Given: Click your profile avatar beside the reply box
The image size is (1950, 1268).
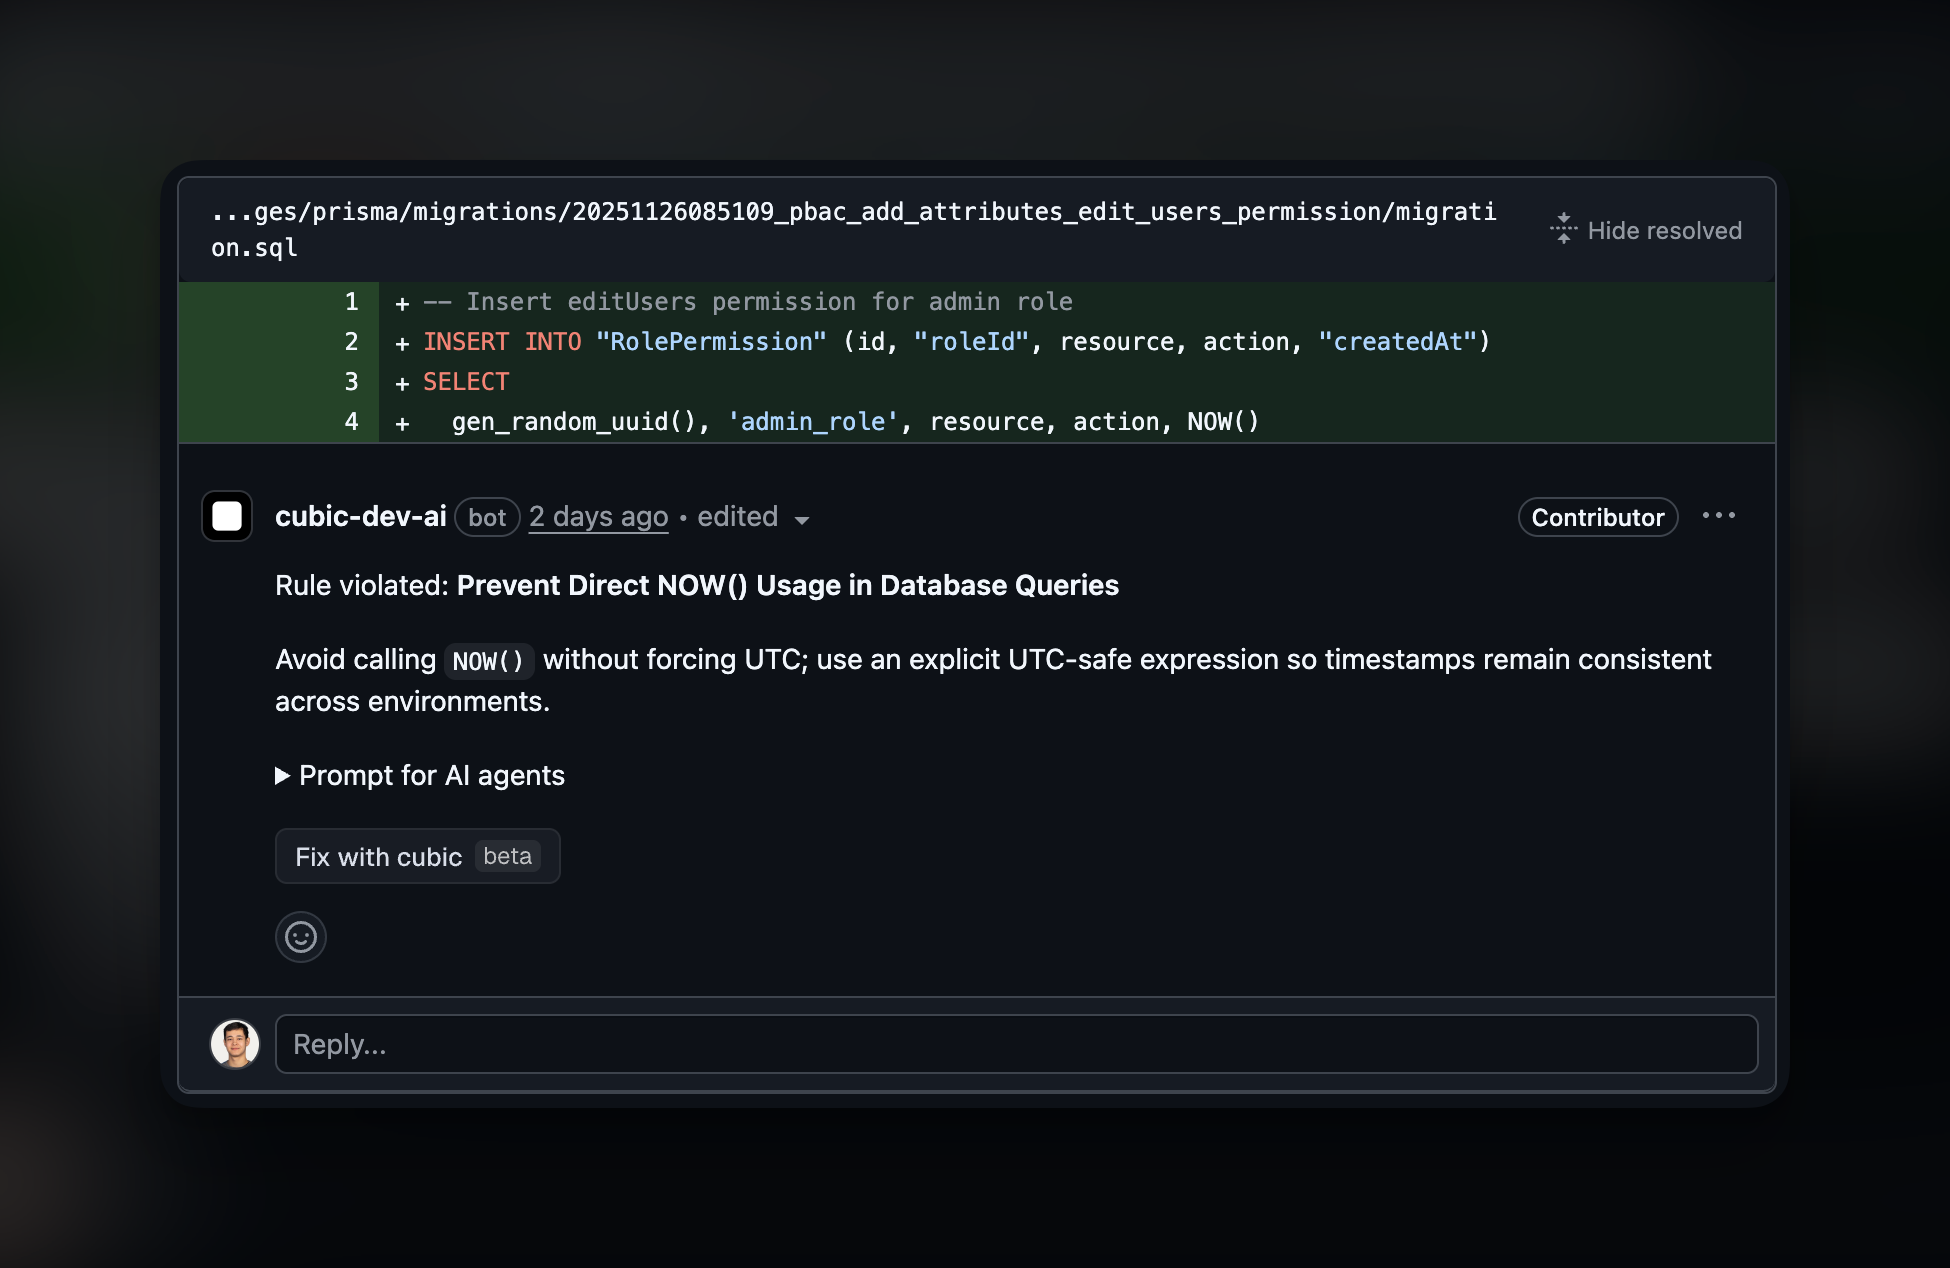Looking at the screenshot, I should pyautogui.click(x=236, y=1043).
